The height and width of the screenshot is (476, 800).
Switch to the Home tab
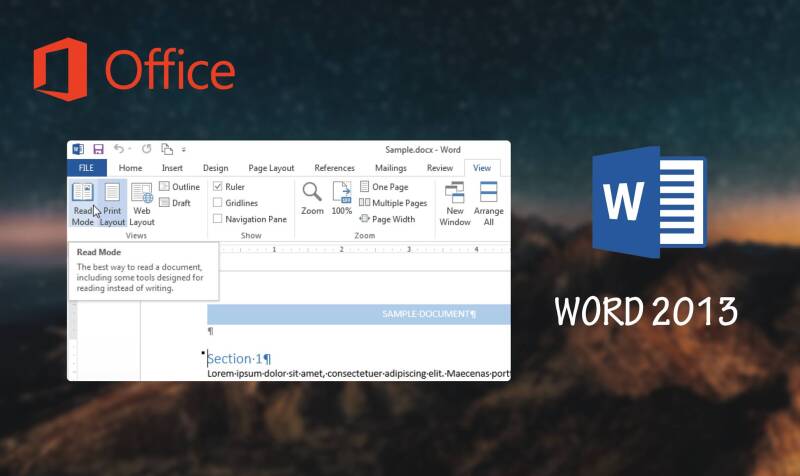coord(130,168)
